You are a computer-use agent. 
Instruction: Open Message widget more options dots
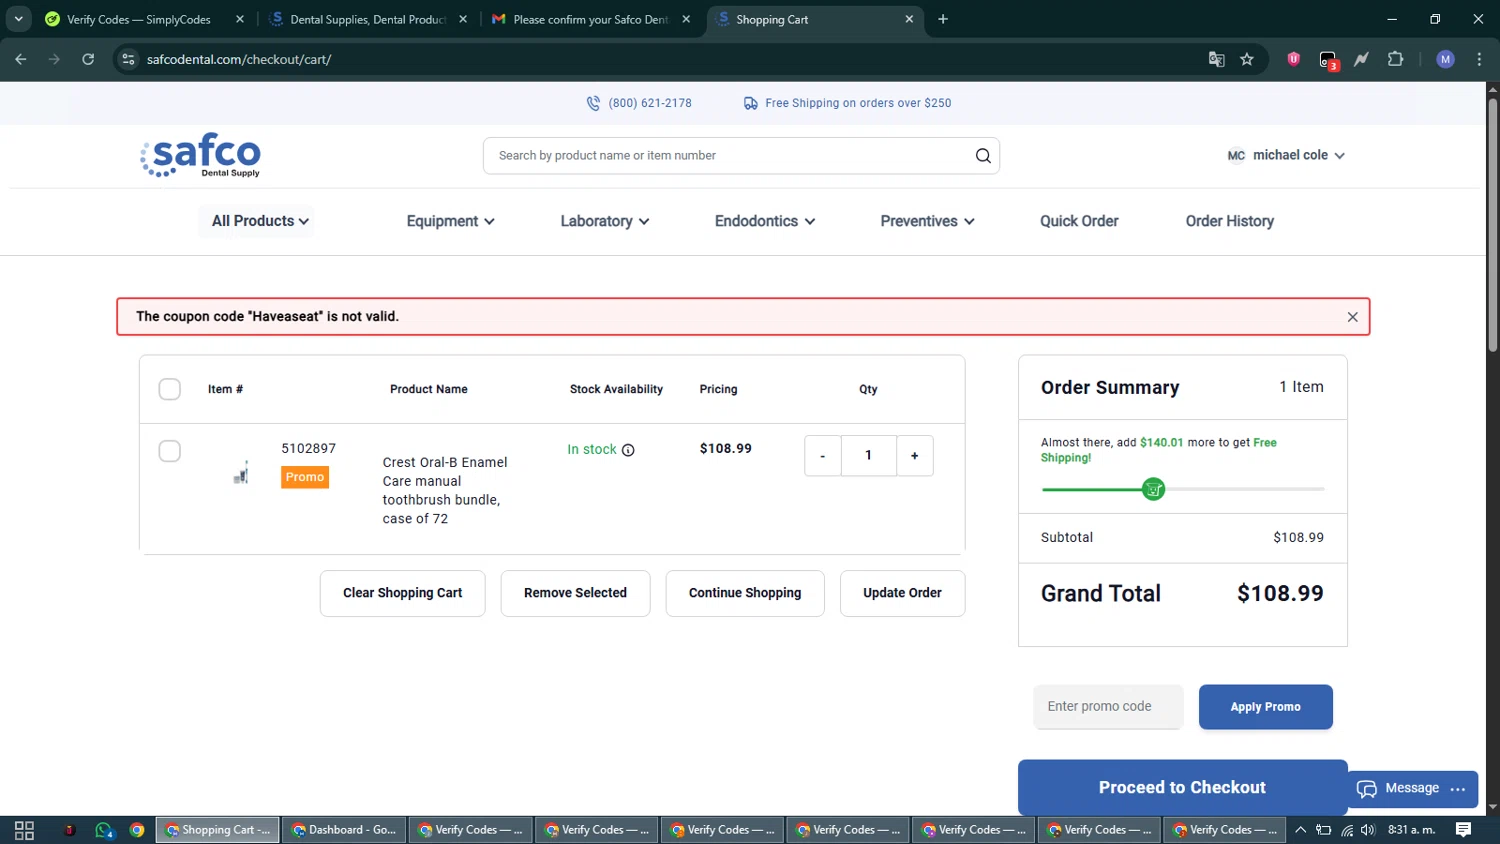(1458, 789)
